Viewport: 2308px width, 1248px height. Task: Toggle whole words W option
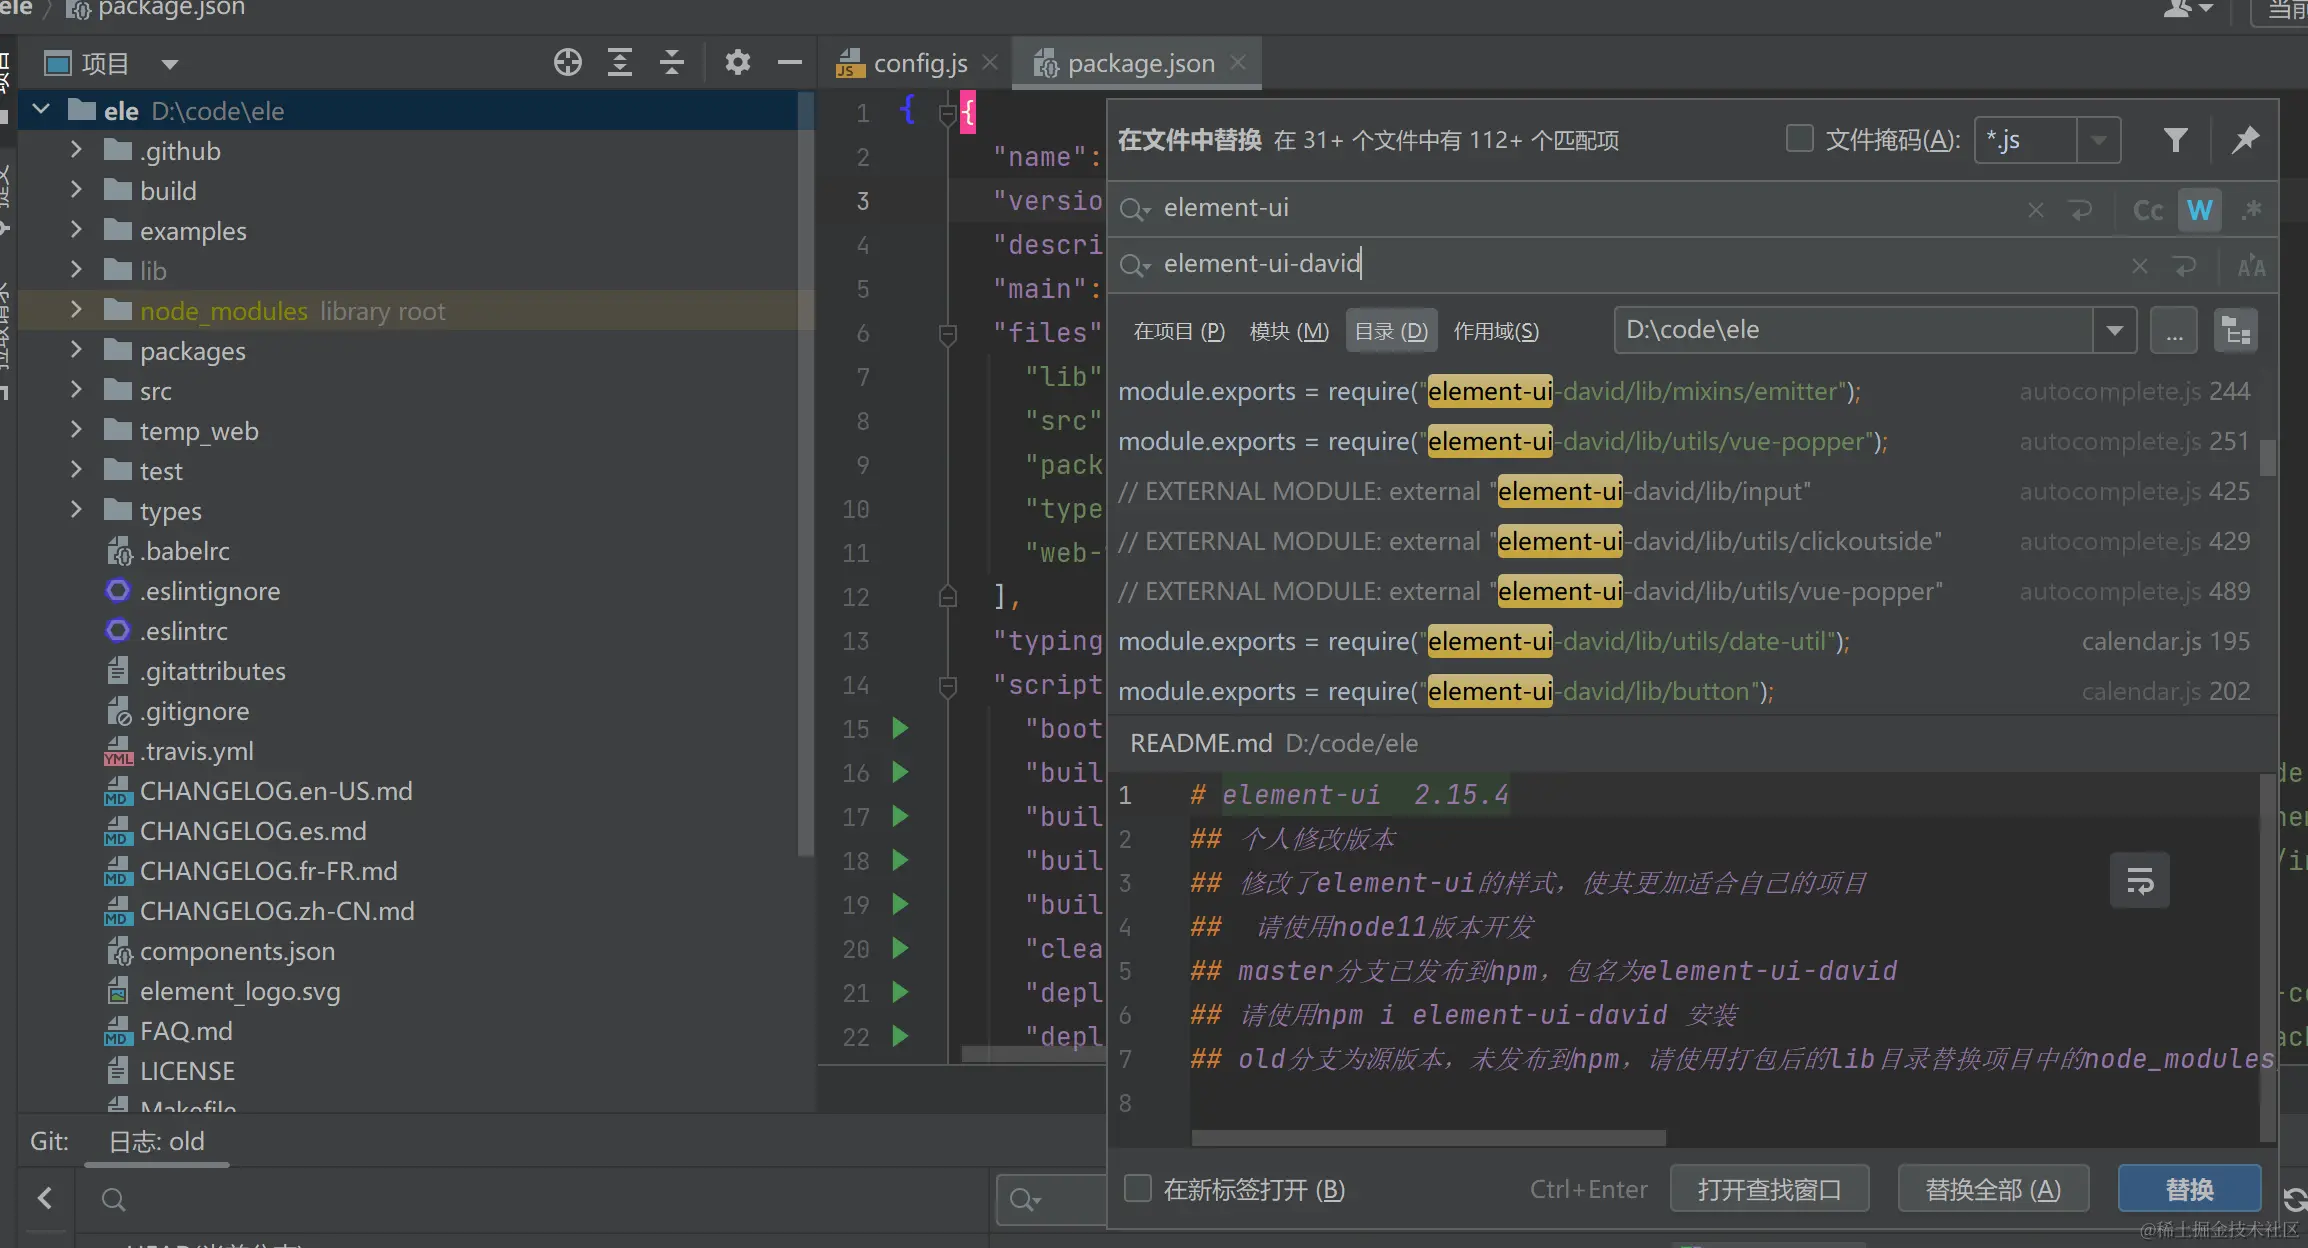pos(2200,210)
